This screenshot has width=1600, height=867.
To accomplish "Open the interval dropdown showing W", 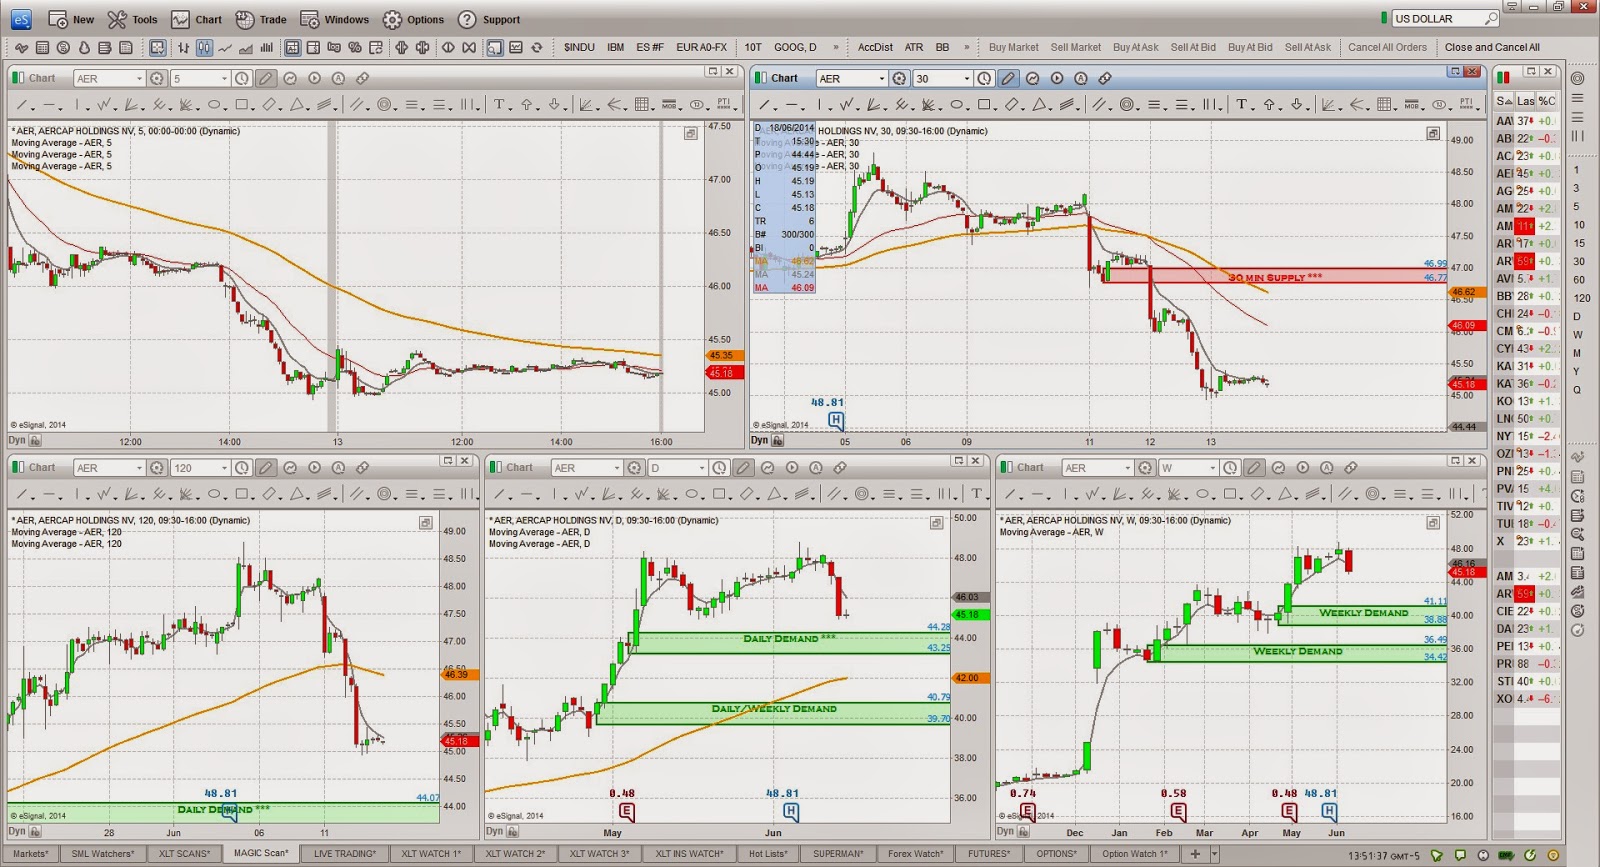I will (x=1213, y=468).
